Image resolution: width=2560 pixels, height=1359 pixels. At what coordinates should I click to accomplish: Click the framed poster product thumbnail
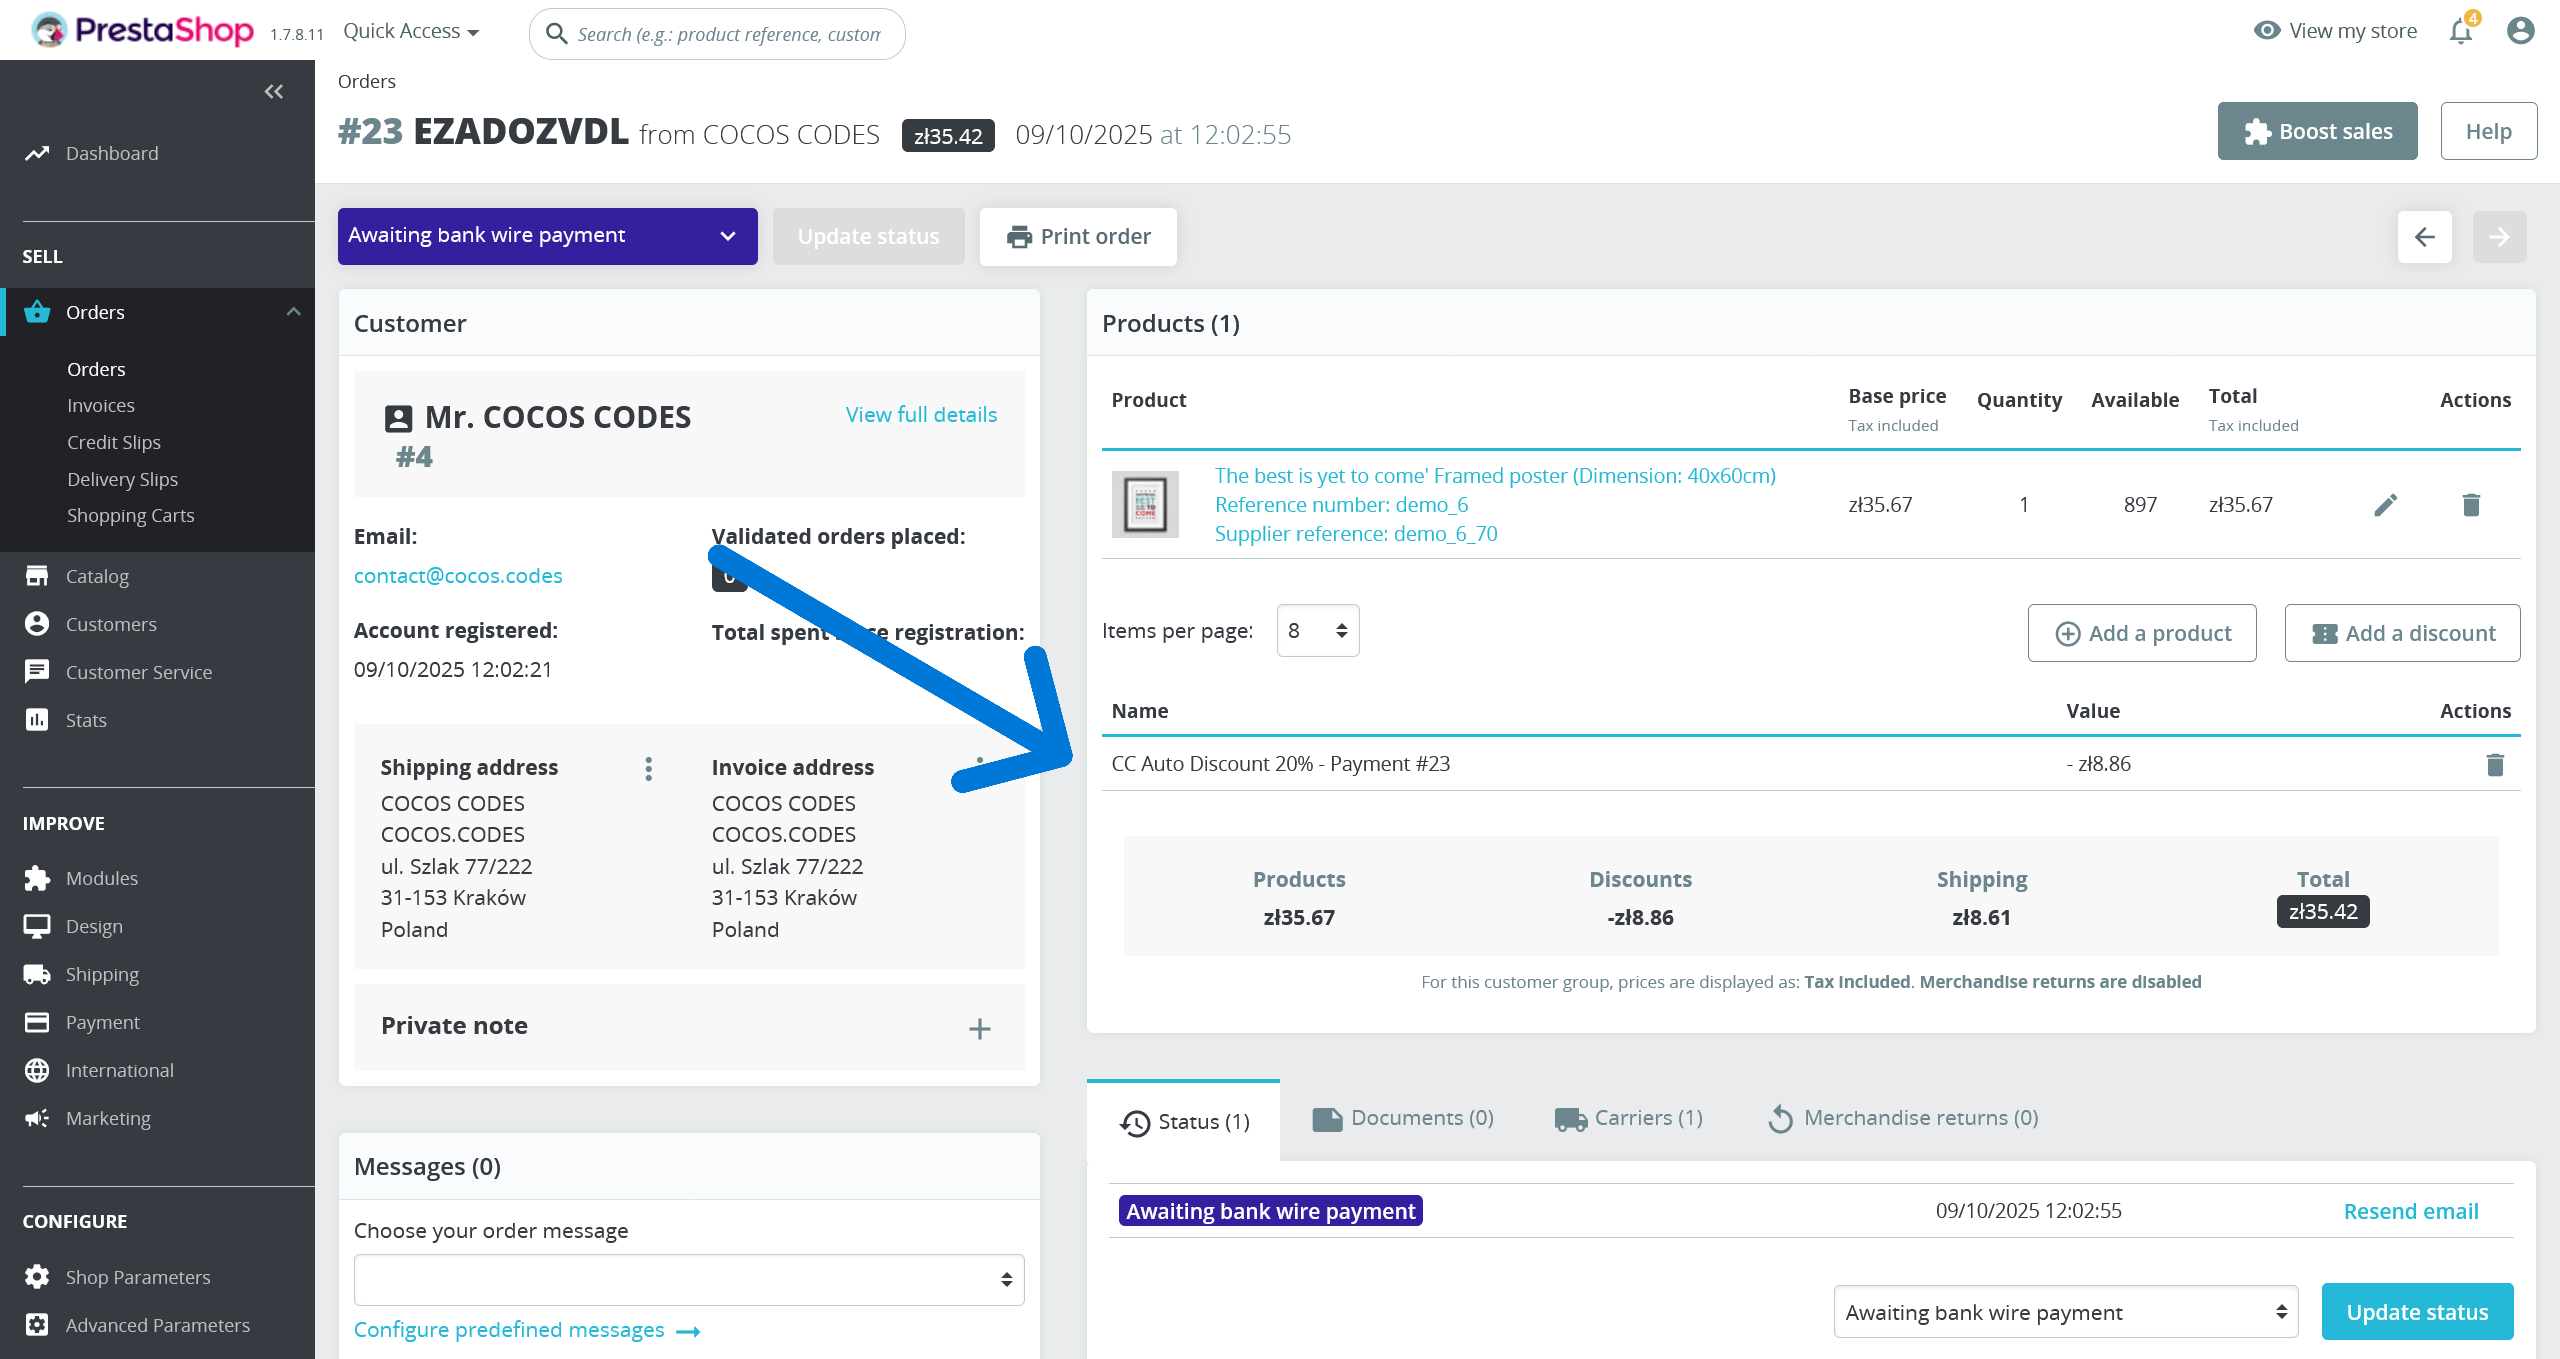[x=1144, y=504]
